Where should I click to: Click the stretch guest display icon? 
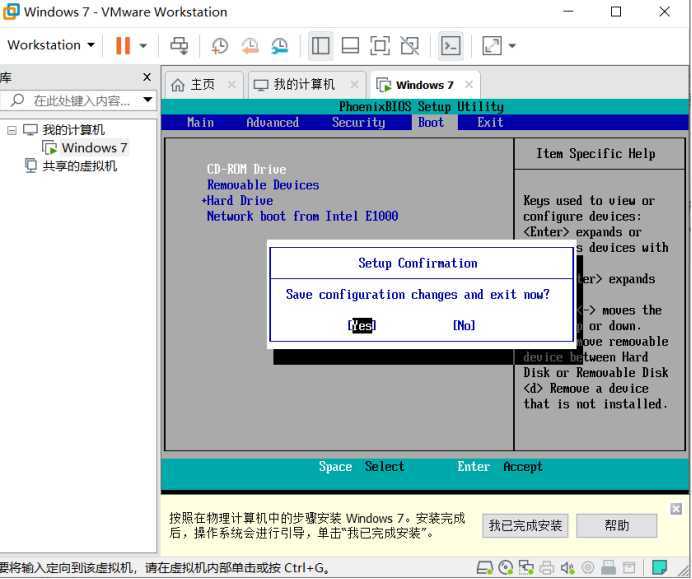[492, 45]
